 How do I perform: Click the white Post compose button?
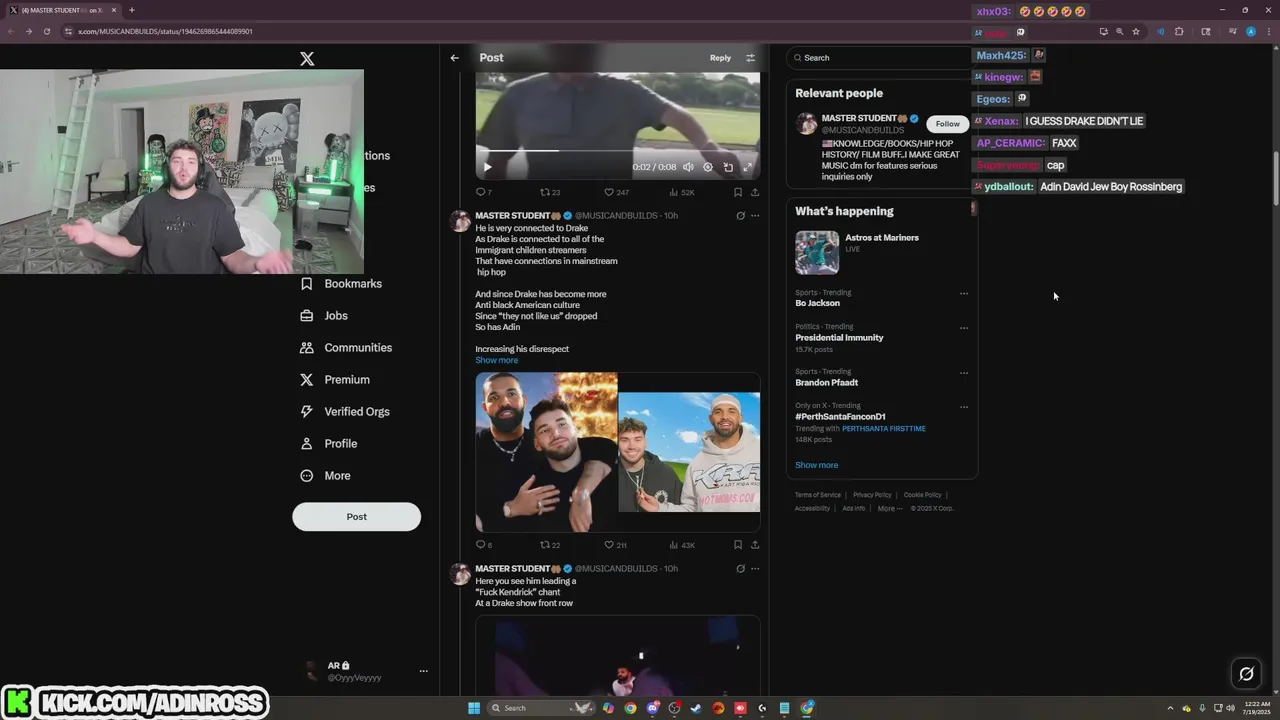click(x=356, y=517)
